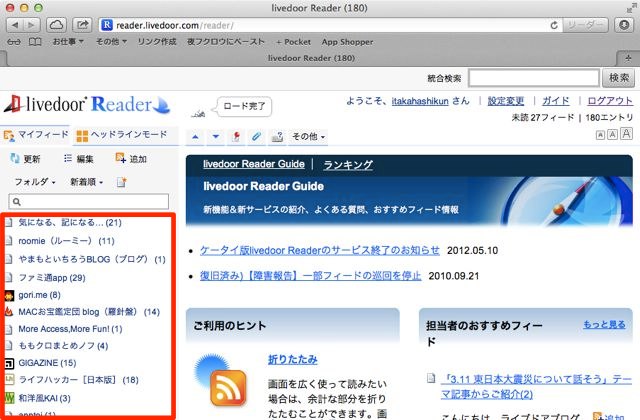Select the MACお宝鑑定団 blog feed
Viewport: 640px width, 420px height.
(x=89, y=312)
